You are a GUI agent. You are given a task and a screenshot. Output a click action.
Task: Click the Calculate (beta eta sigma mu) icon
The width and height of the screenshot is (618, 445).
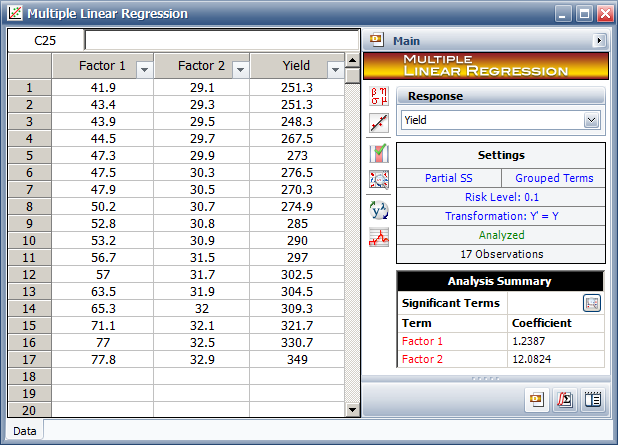379,96
